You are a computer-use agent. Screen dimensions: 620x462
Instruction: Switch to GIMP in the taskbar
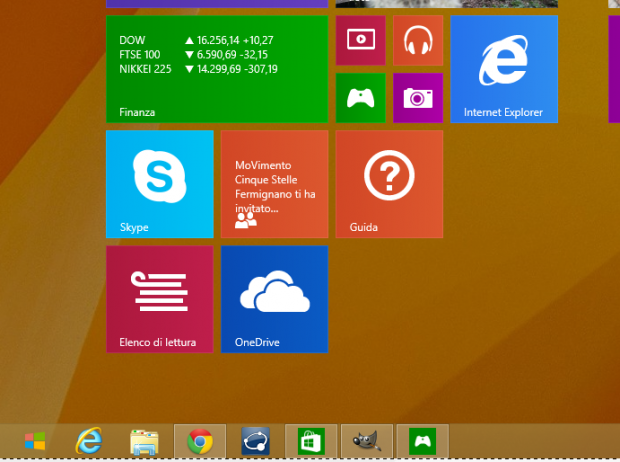coord(366,441)
